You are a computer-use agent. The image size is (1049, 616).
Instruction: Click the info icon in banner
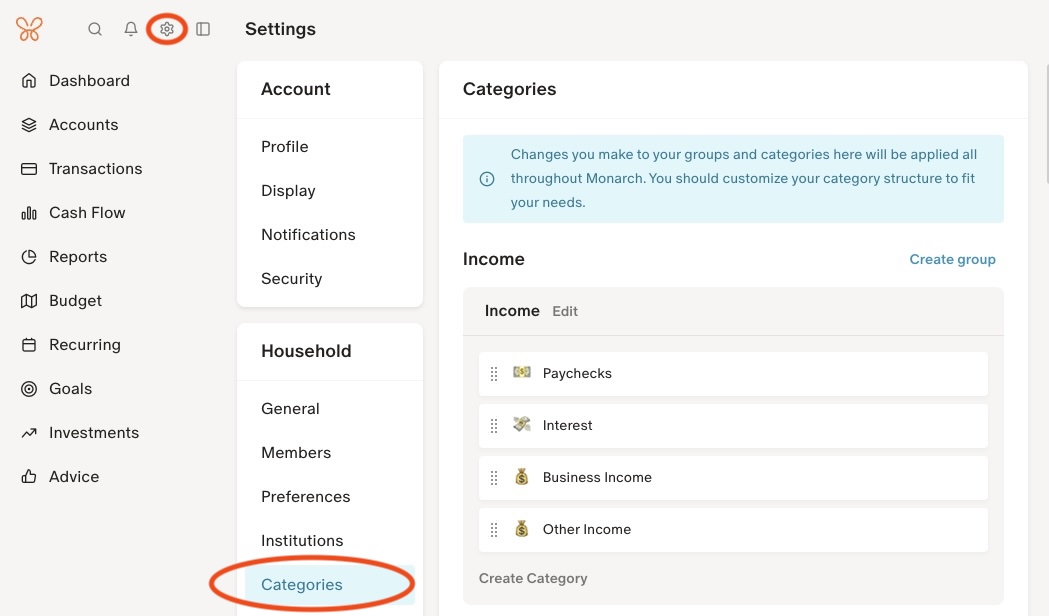487,179
